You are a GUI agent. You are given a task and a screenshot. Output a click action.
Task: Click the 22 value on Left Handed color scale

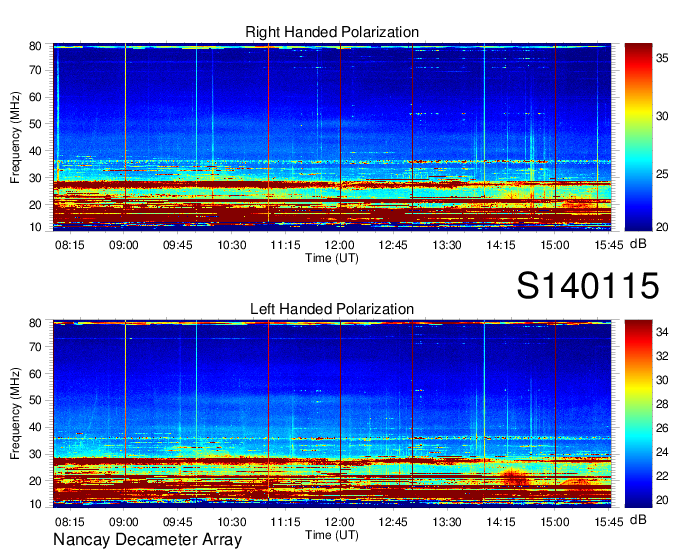pos(662,476)
